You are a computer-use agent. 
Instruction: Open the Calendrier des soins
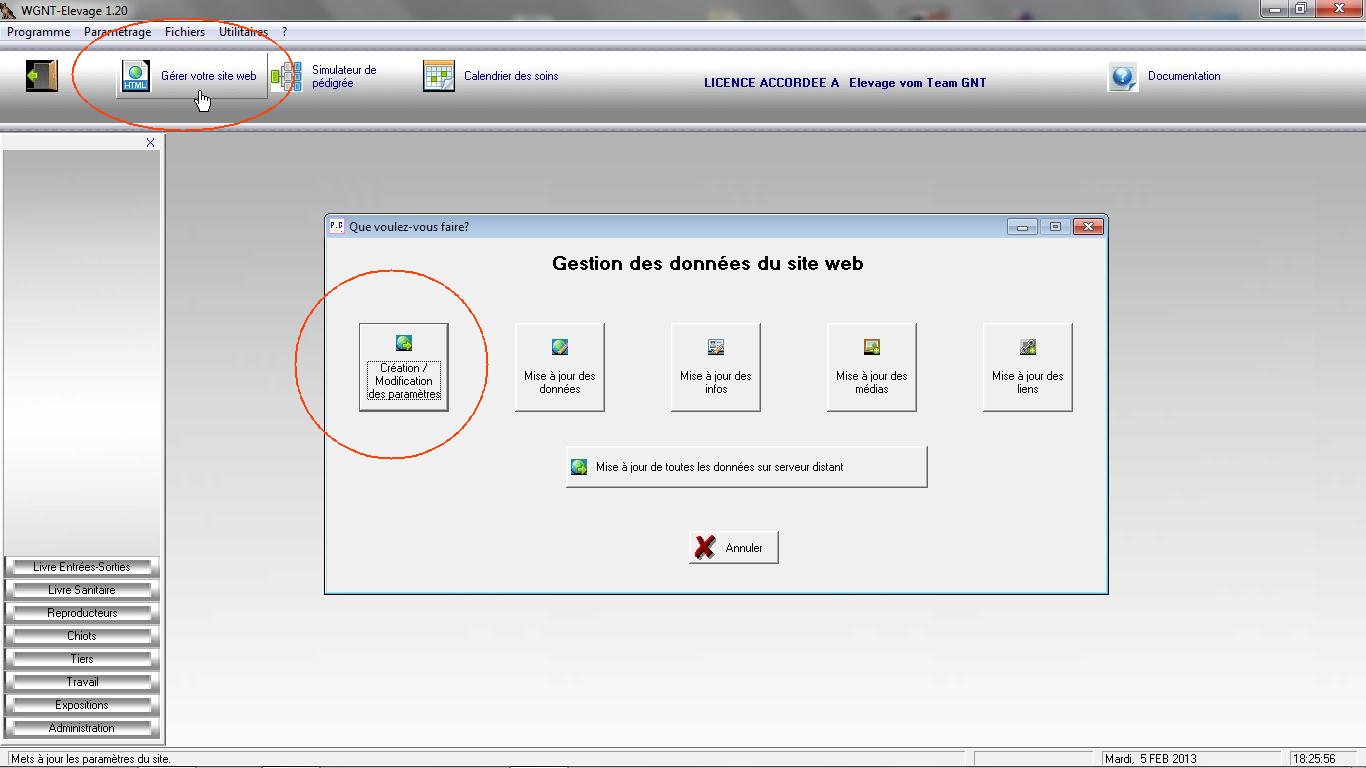pyautogui.click(x=491, y=76)
